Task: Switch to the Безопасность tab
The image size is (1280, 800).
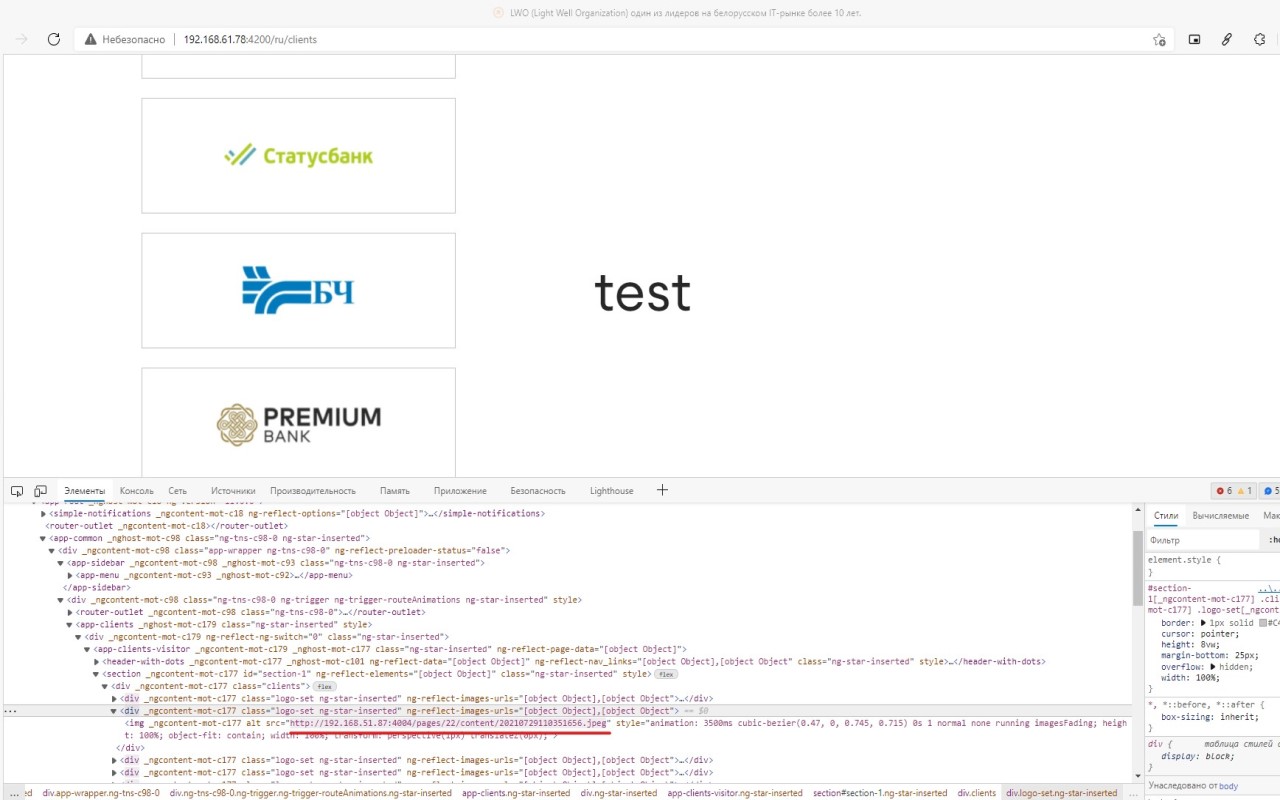Action: click(538, 491)
